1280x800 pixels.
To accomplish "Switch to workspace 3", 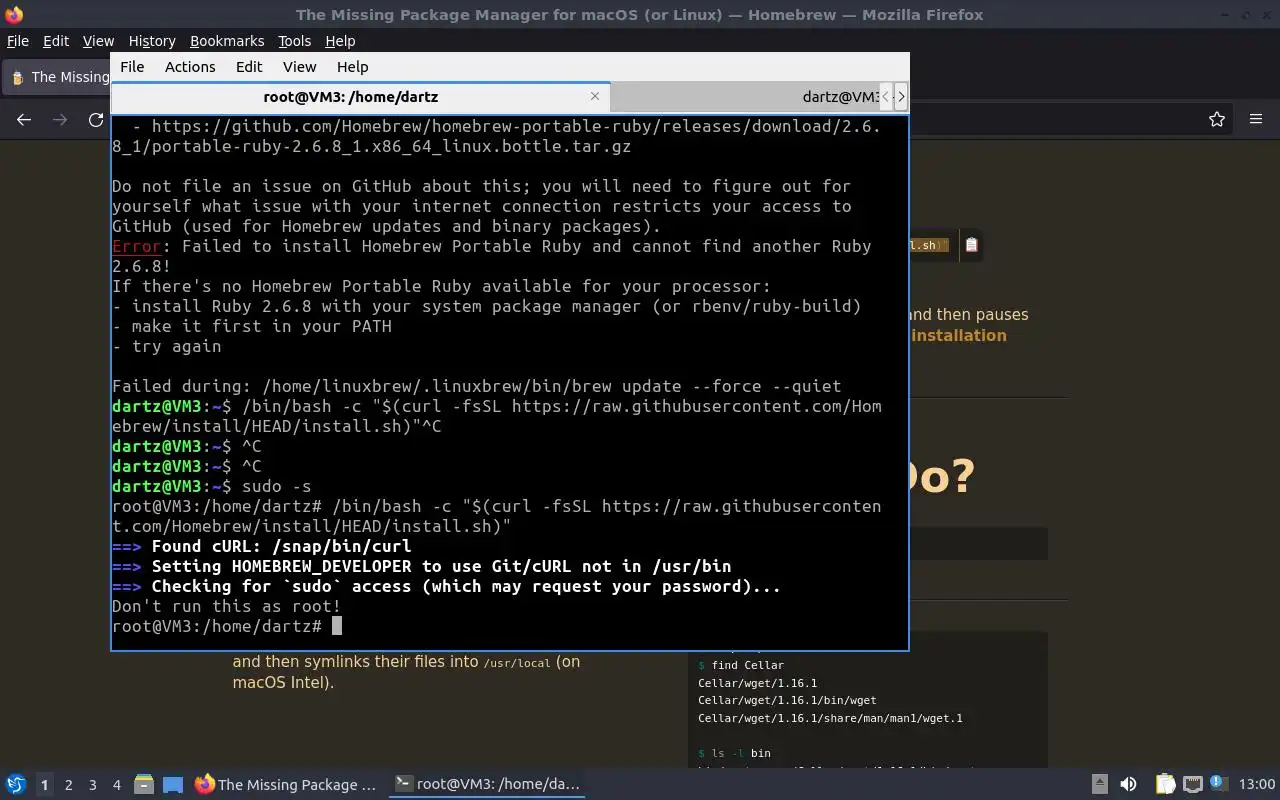I will [x=92, y=785].
